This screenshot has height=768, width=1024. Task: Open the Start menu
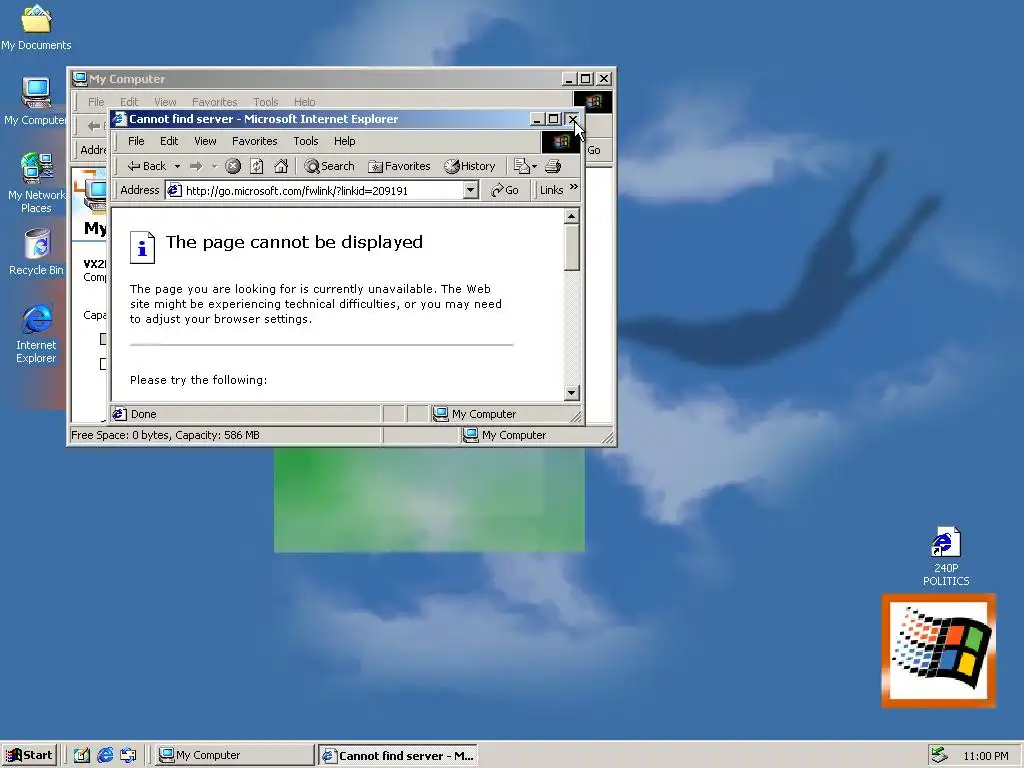(x=29, y=756)
